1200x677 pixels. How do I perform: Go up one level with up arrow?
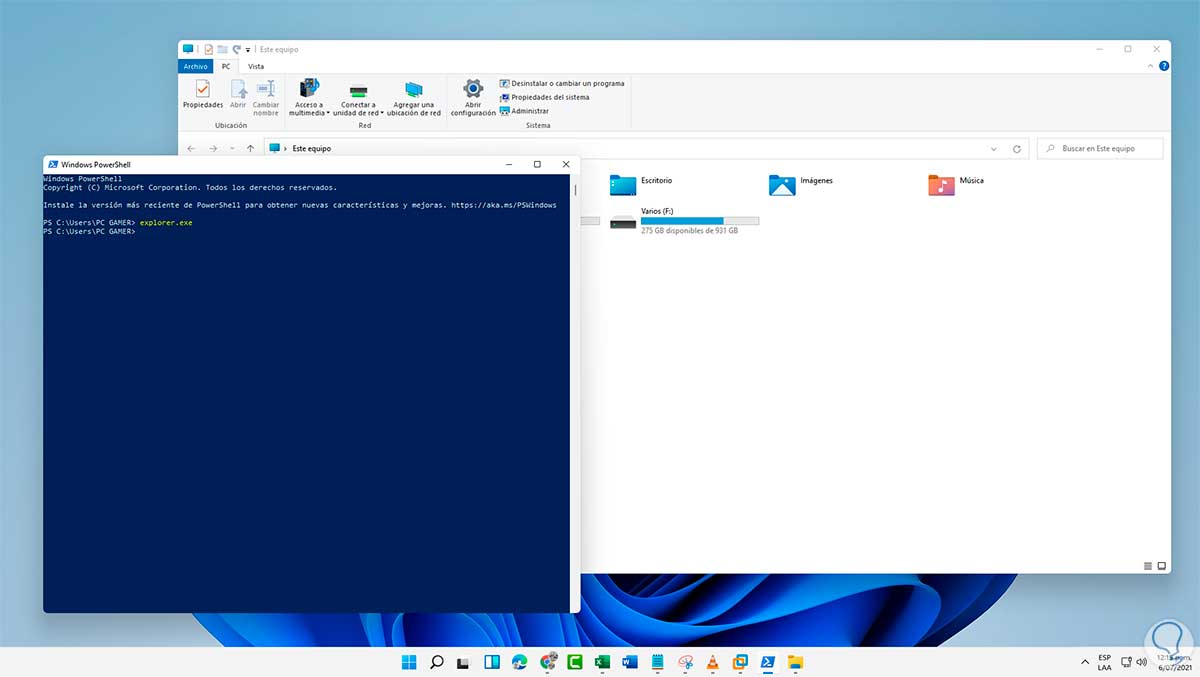(250, 148)
